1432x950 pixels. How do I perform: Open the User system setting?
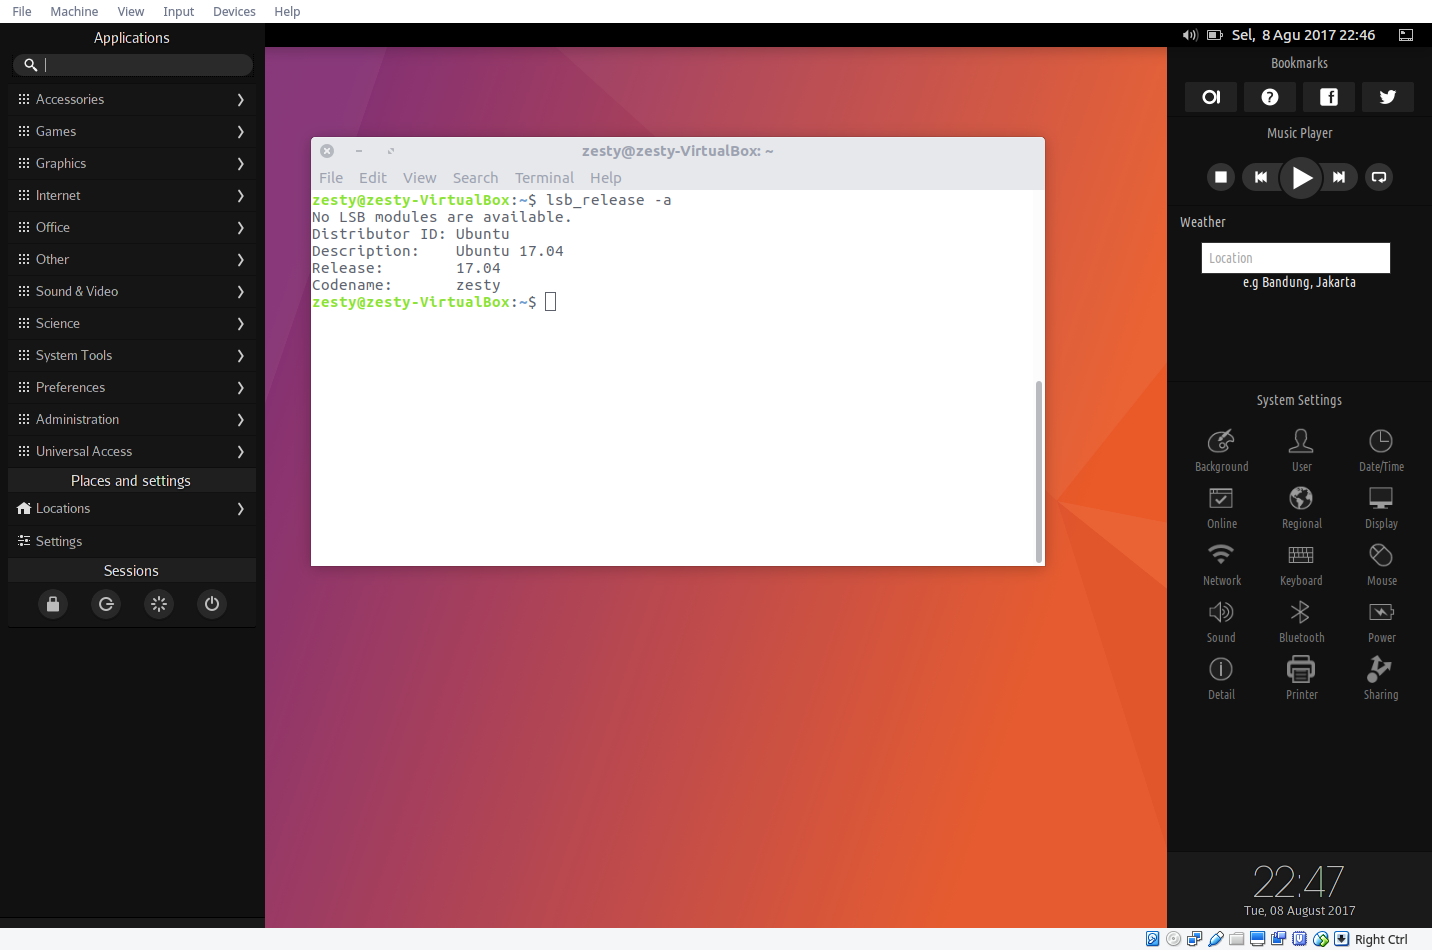pyautogui.click(x=1301, y=450)
